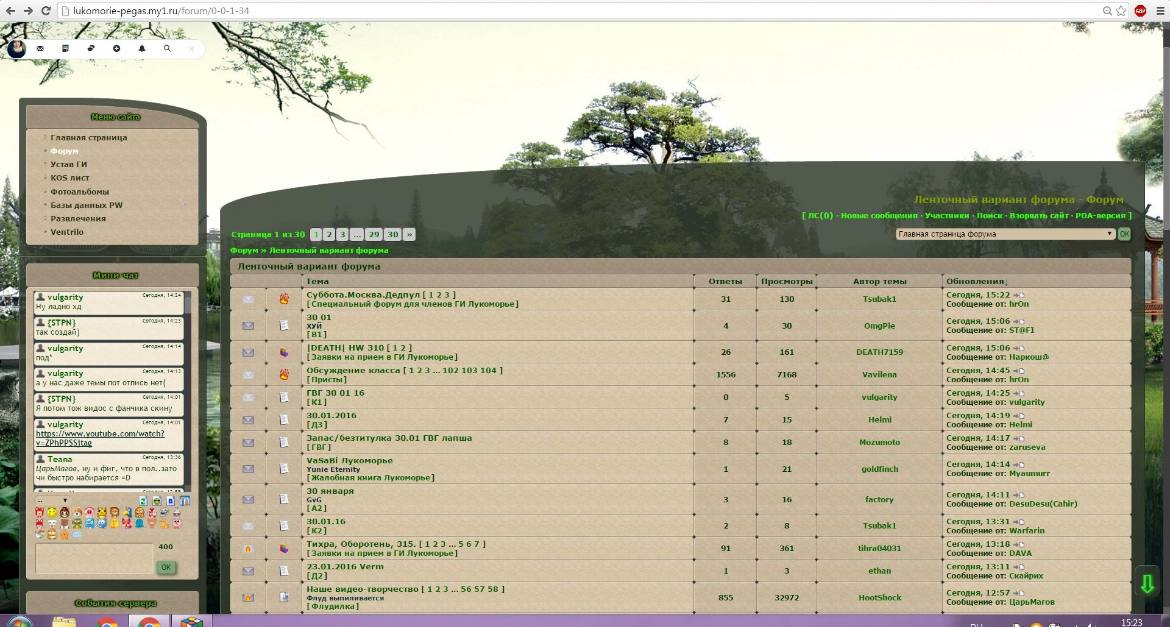Send chat message with OK button

(x=166, y=567)
